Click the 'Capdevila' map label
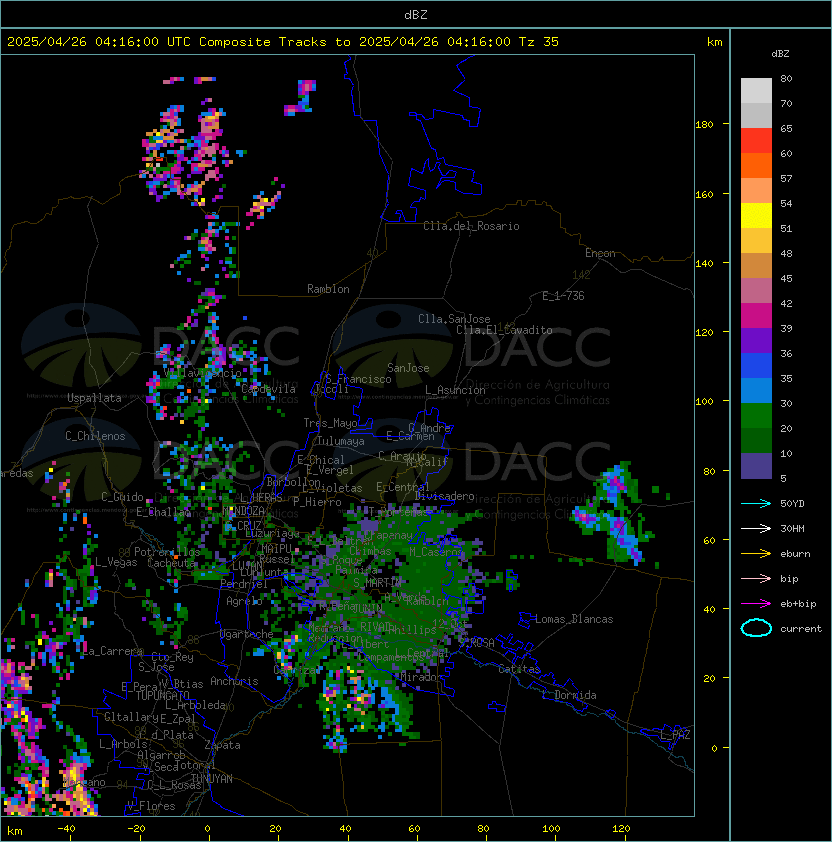Viewport: 832px width, 842px height. [269, 389]
